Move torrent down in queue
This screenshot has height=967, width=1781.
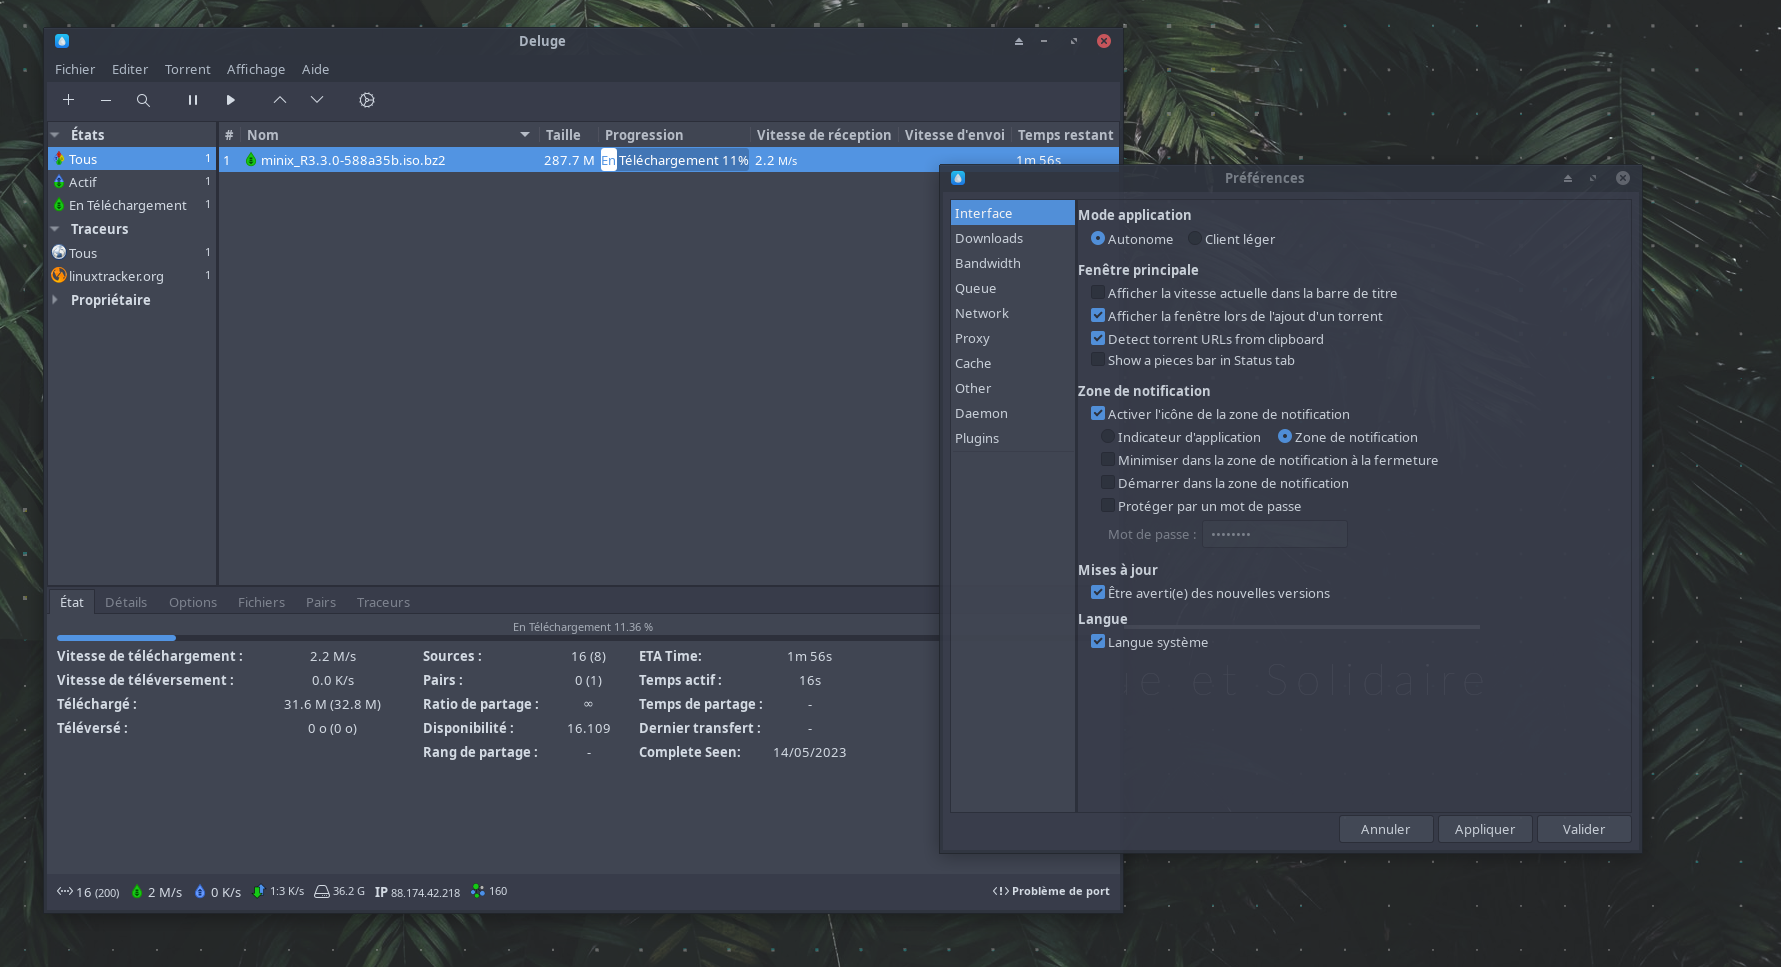click(317, 100)
